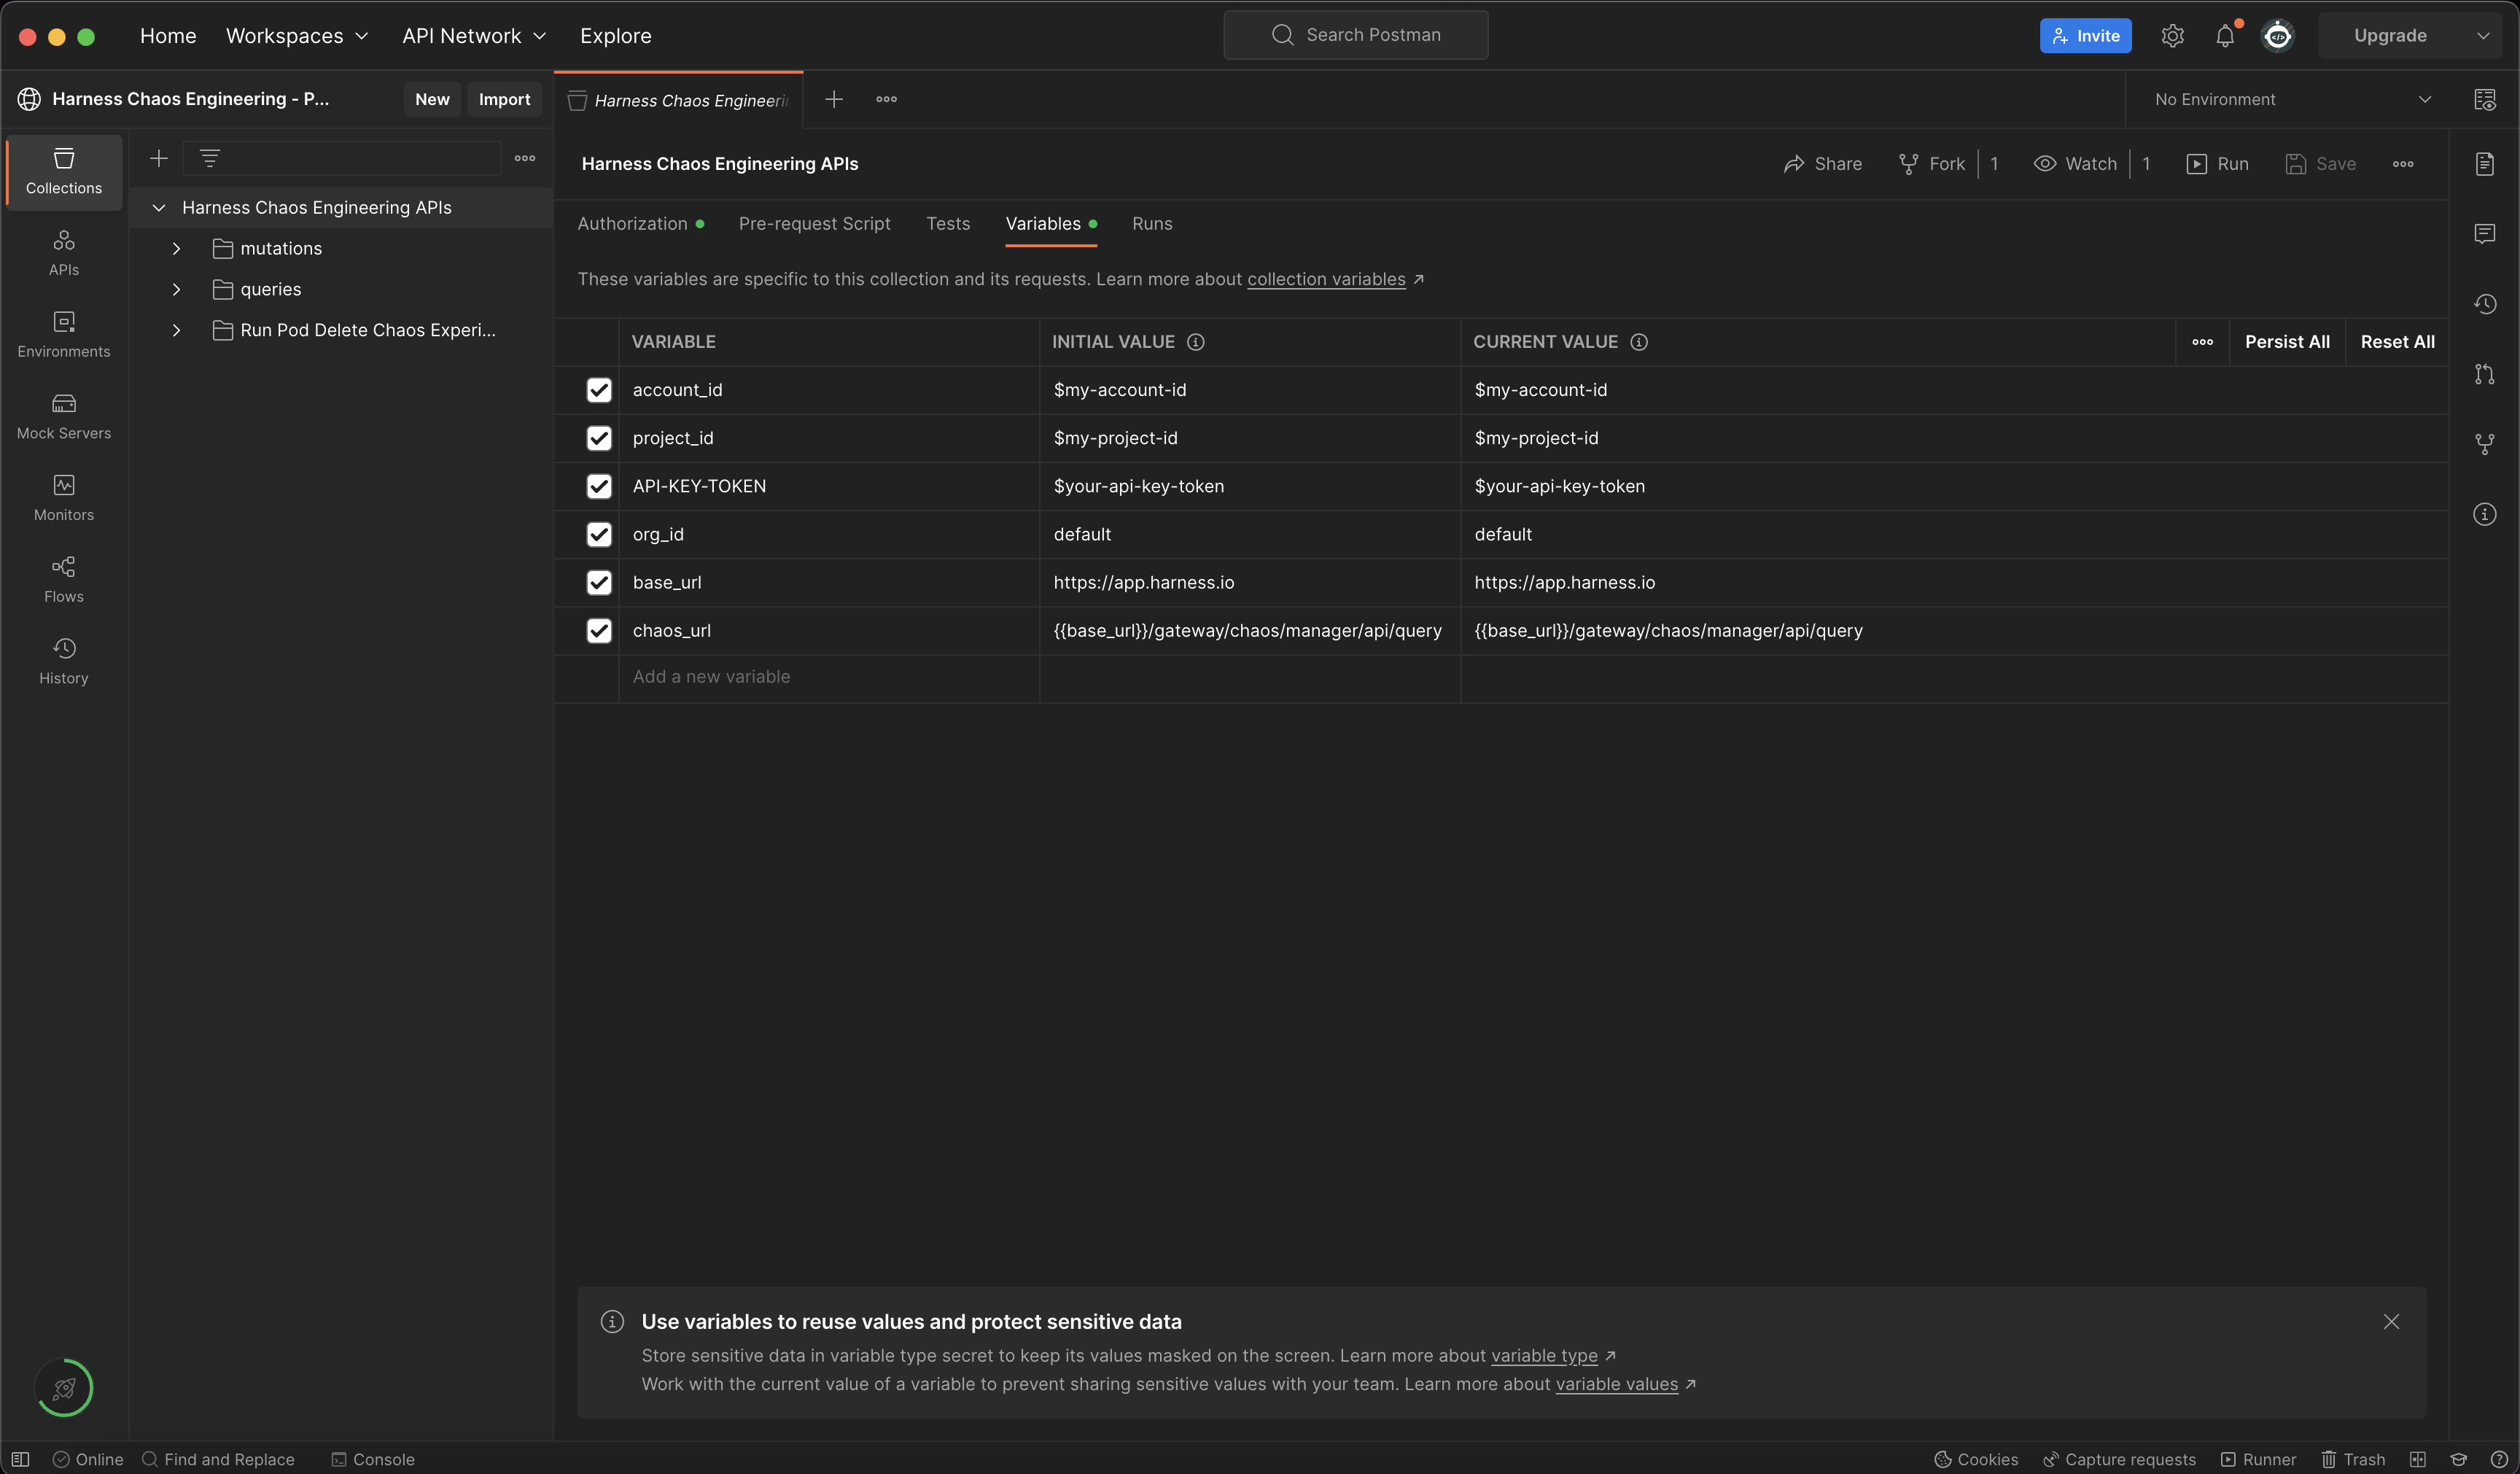
Task: Click the Add a new variable field
Action: 829,677
